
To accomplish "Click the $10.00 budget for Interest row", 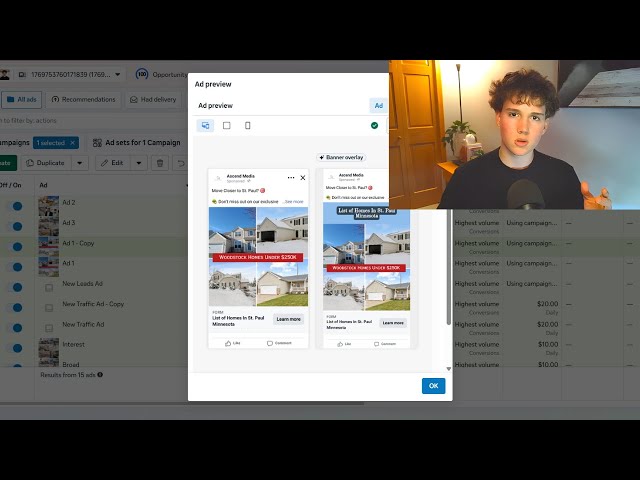I will coord(547,344).
